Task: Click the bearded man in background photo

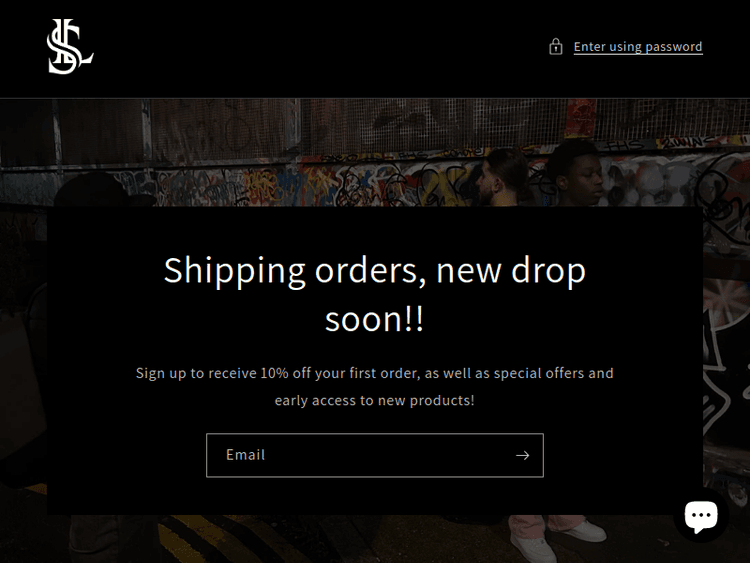Action: (x=499, y=178)
